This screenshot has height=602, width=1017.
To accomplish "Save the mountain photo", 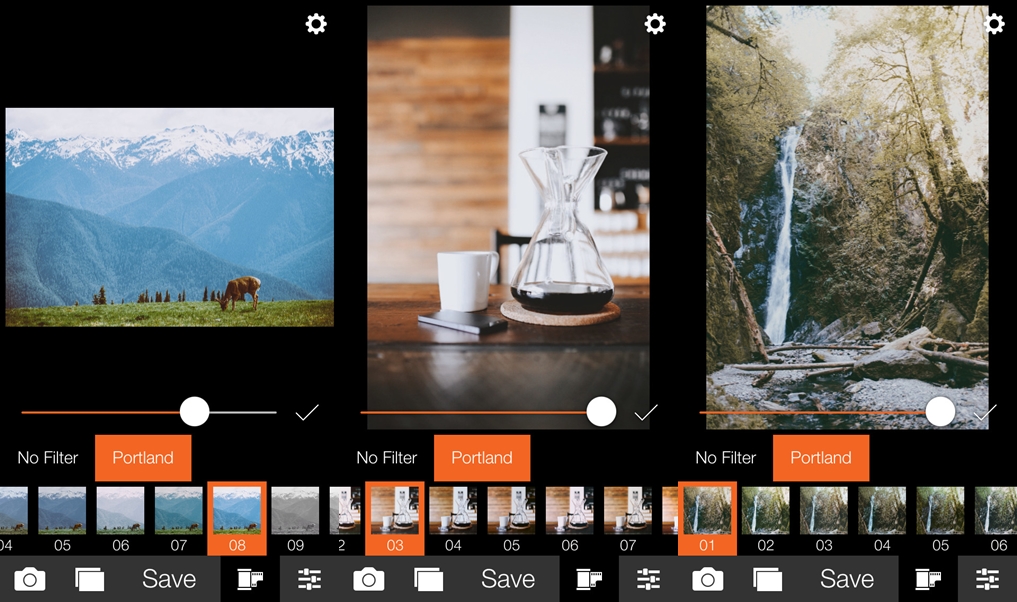I will point(169,579).
